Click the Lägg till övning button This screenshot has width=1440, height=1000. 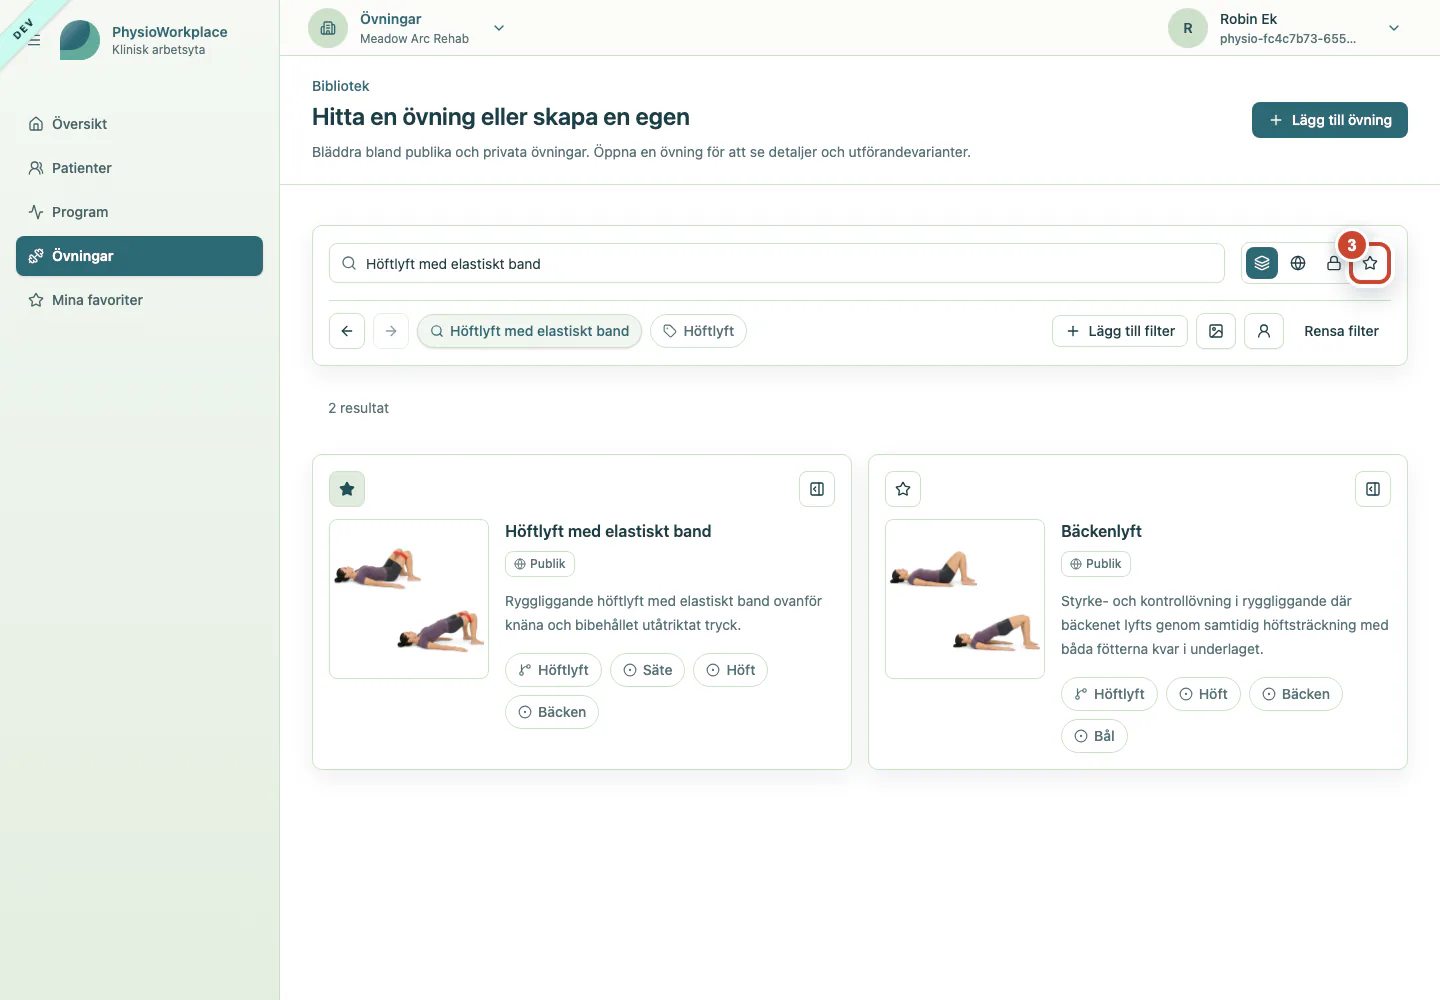1330,120
